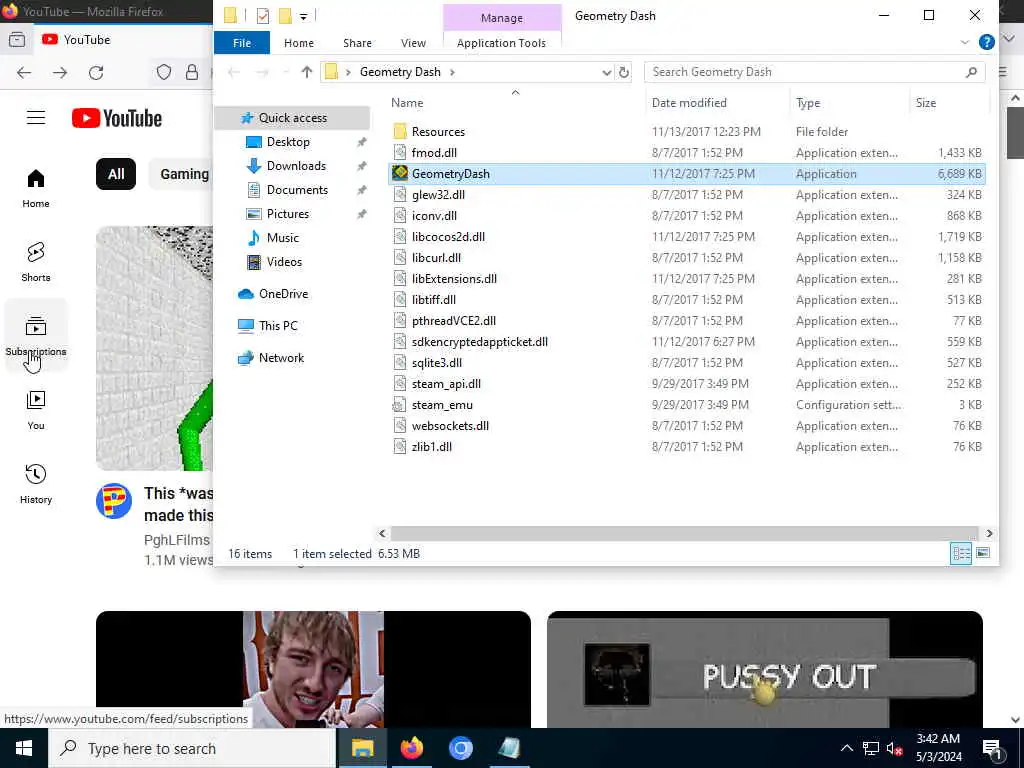Click PghLFilms channel avatar
This screenshot has width=1024, height=768.
(114, 501)
